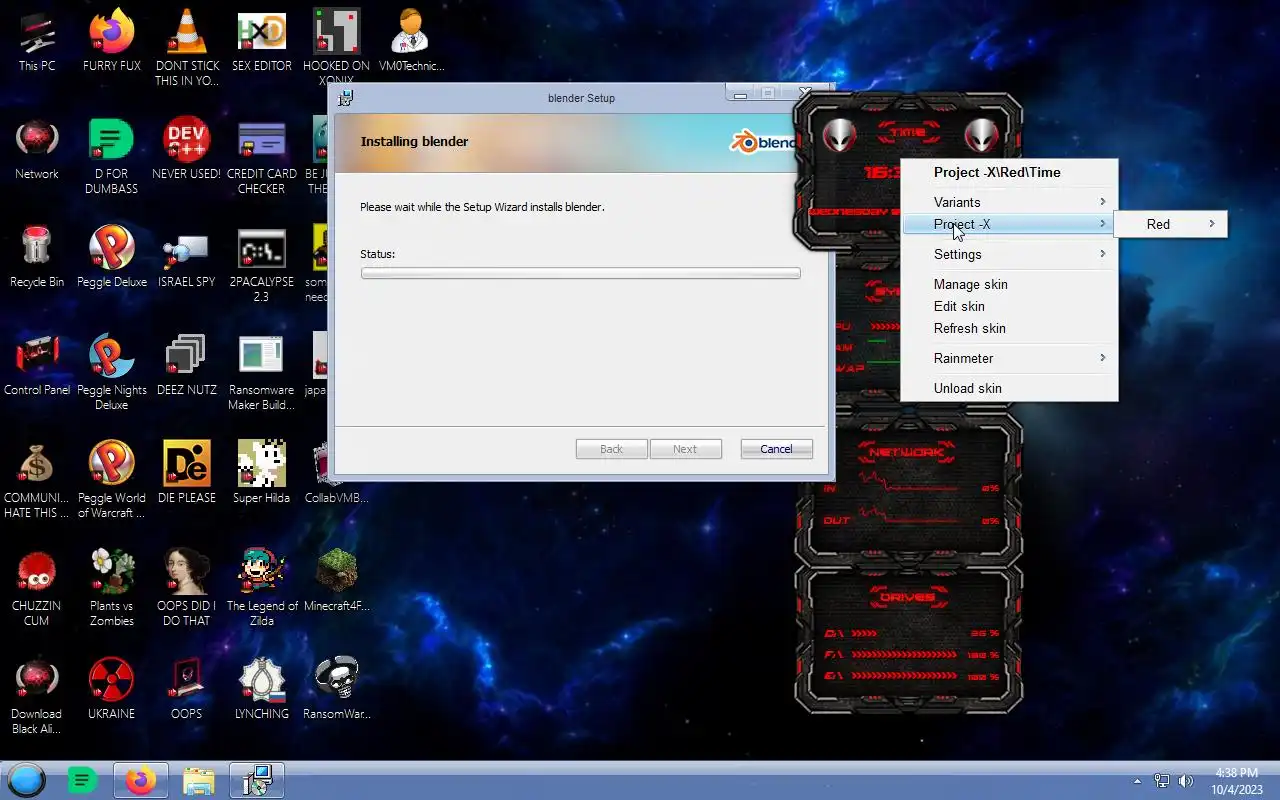Open the Plants vs Zombies shortcut
1280x800 pixels.
[112, 587]
